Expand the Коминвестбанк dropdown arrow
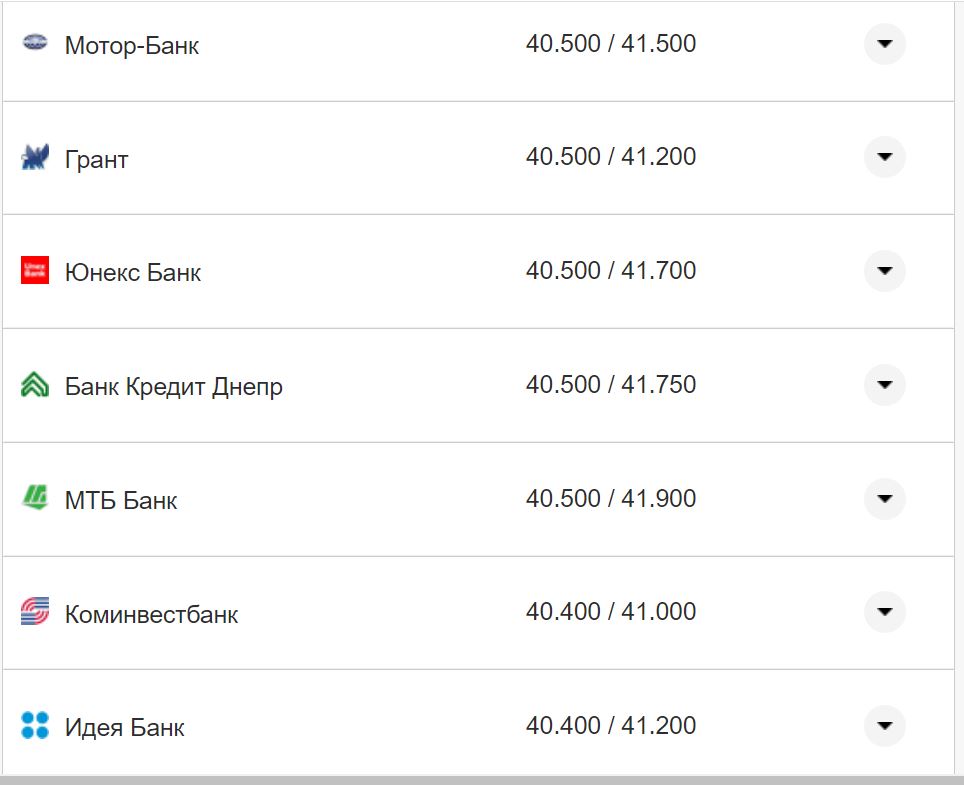 [x=884, y=612]
